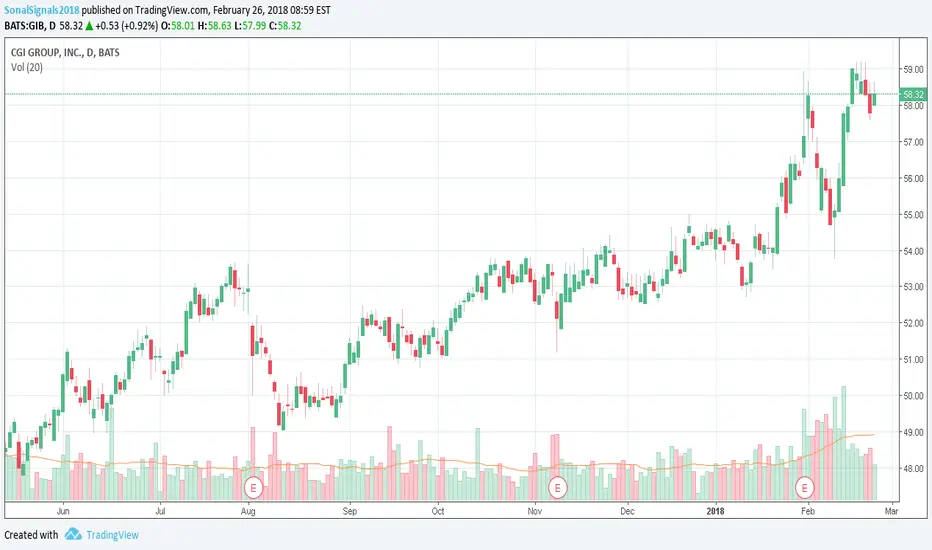Image resolution: width=932 pixels, height=550 pixels.
Task: Click the 58.32 current price label
Action: click(x=913, y=95)
